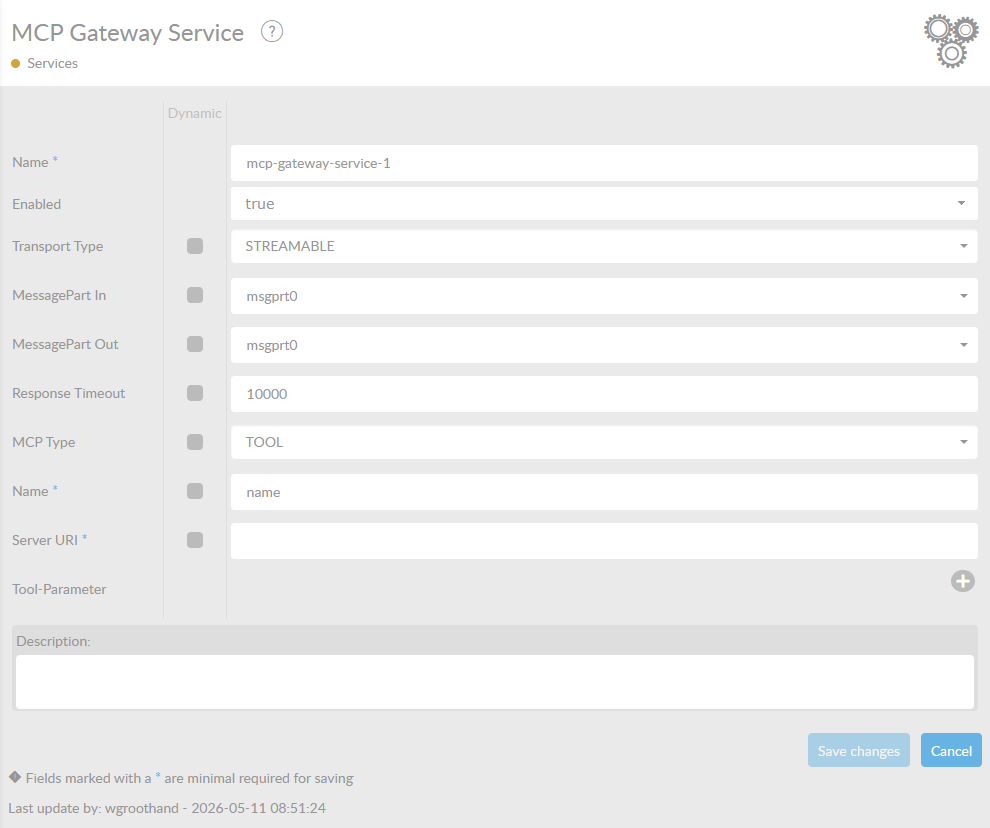
Task: Click the Save changes button
Action: (859, 750)
